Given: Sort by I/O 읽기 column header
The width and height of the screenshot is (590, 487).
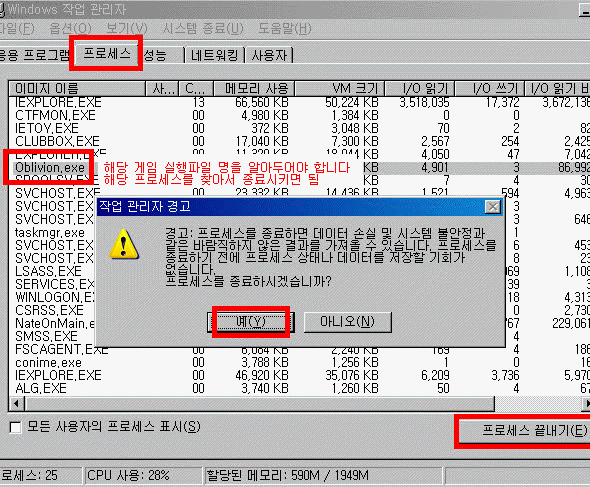Looking at the screenshot, I should pyautogui.click(x=420, y=88).
